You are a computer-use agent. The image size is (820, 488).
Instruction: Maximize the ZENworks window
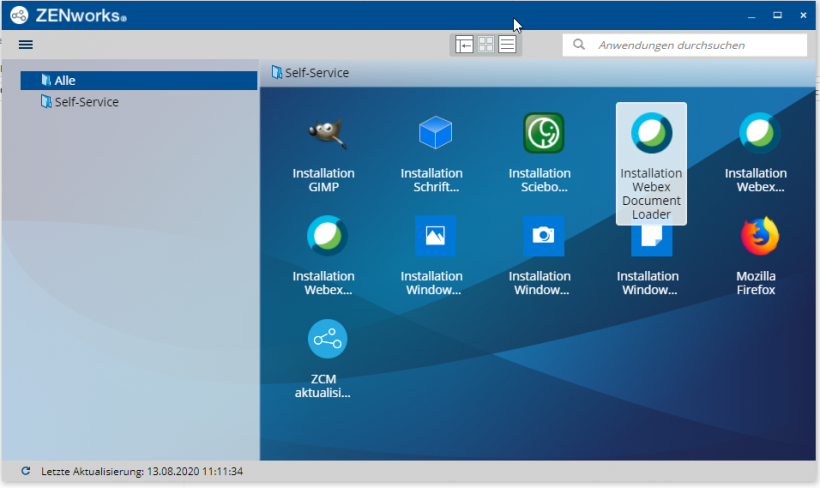777,15
